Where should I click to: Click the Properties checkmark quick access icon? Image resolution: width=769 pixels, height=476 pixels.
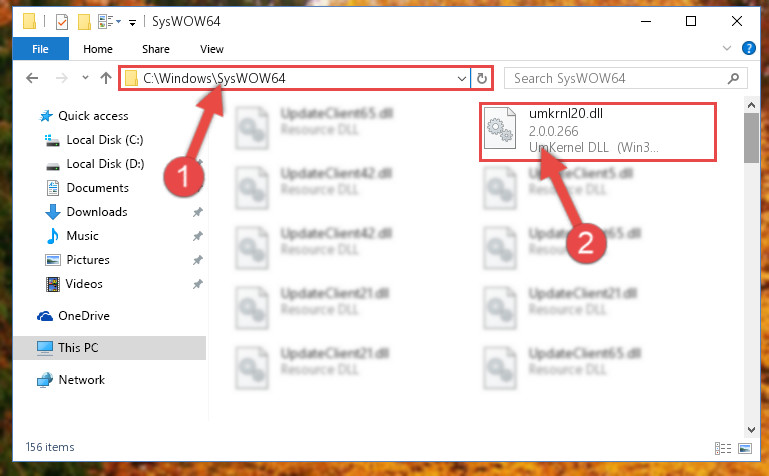point(62,22)
